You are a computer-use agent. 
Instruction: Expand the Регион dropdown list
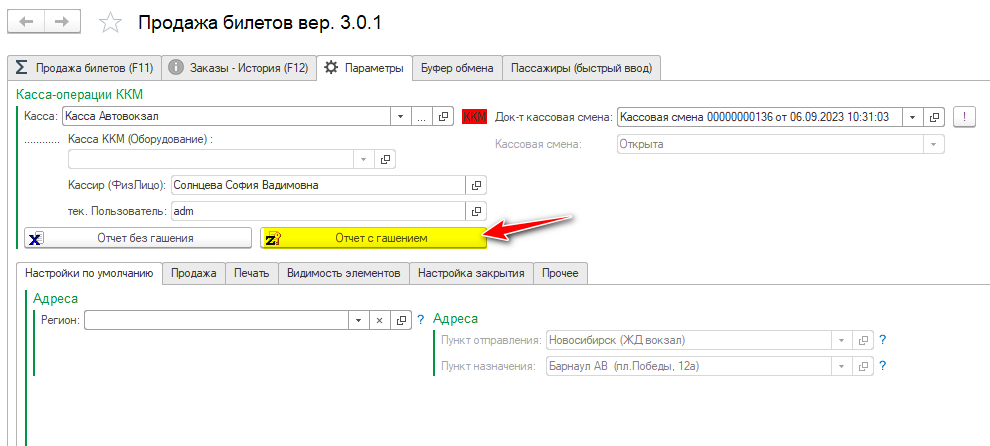tap(358, 320)
